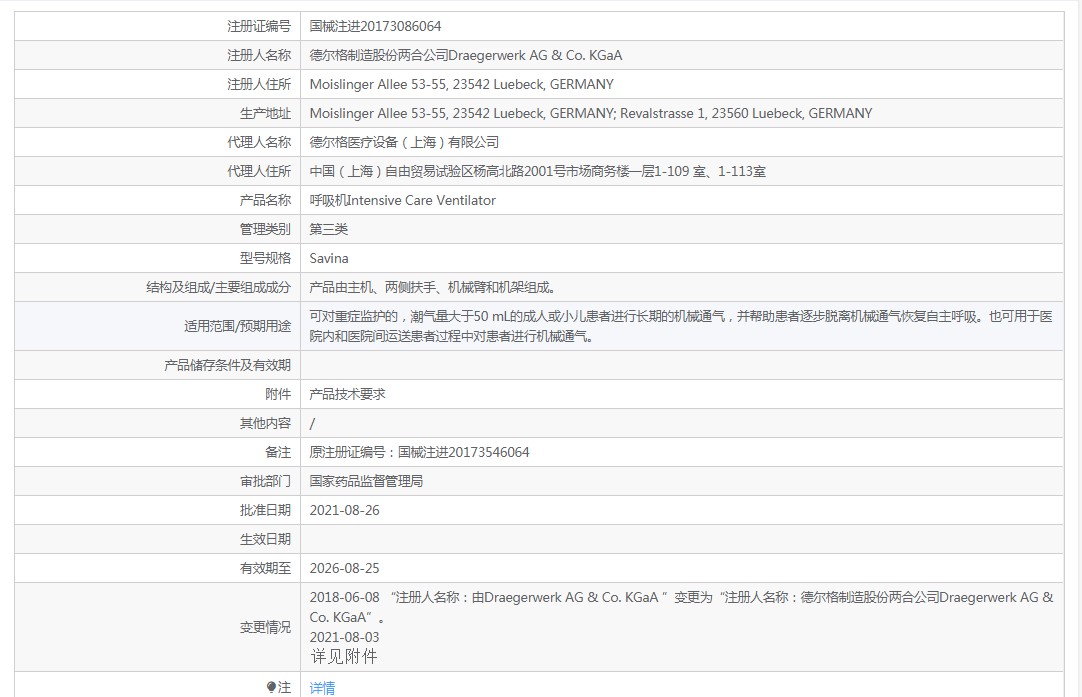
Task: Select registrant address Moislinger Allee 53-55, 23542 Luebeck
Action: click(x=462, y=84)
